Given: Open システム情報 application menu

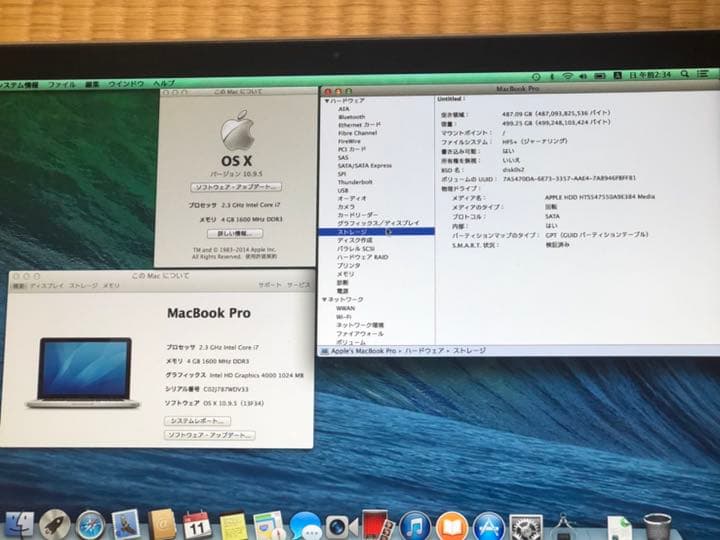Looking at the screenshot, I should click(19, 85).
